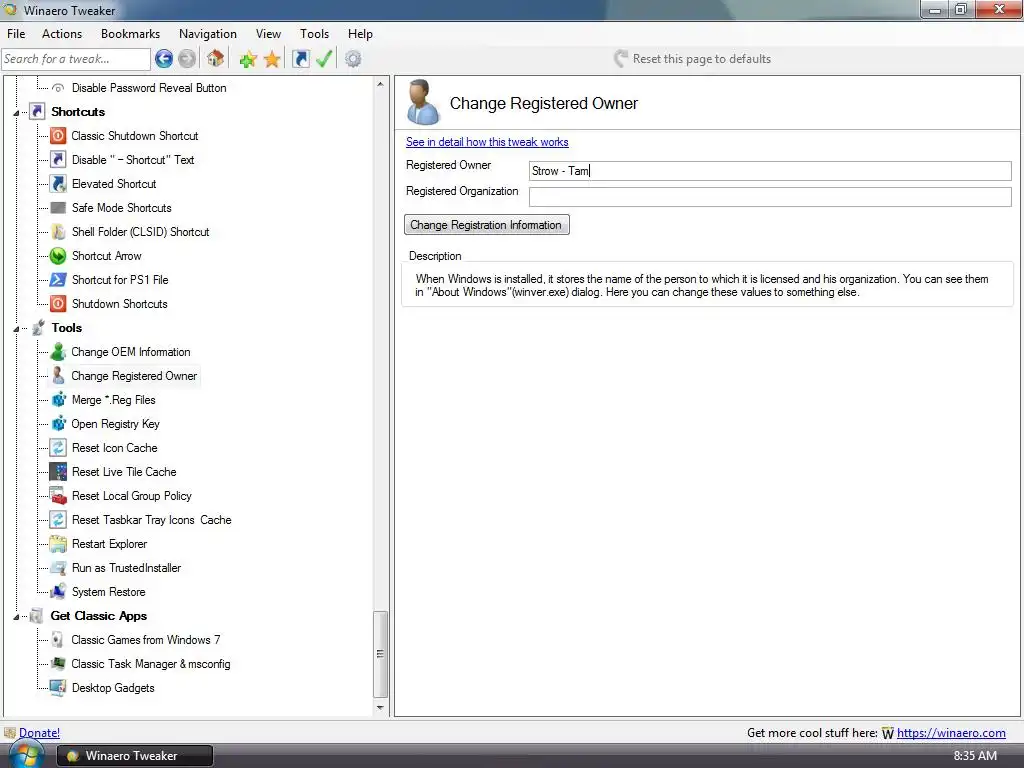Click the Desktop Gadgets icon
Image resolution: width=1024 pixels, height=768 pixels.
(x=58, y=688)
